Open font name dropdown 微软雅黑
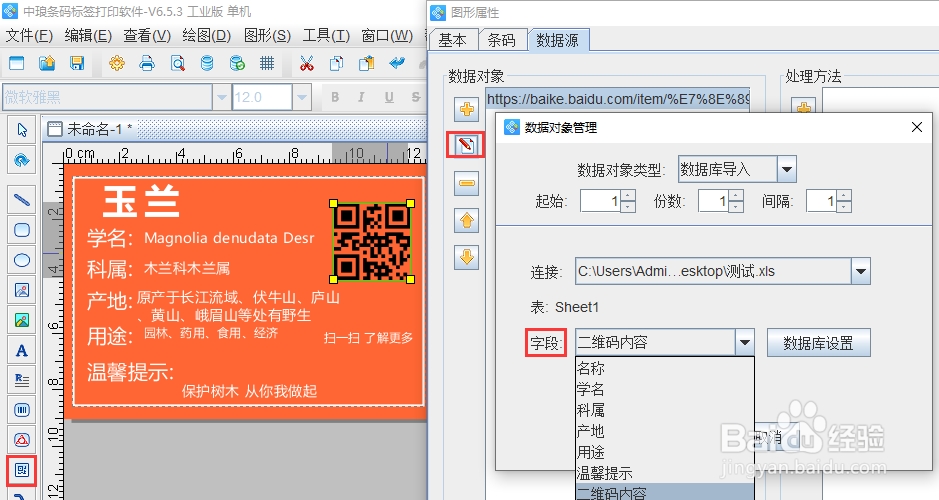Screen dimensions: 939x500 (x=222, y=97)
